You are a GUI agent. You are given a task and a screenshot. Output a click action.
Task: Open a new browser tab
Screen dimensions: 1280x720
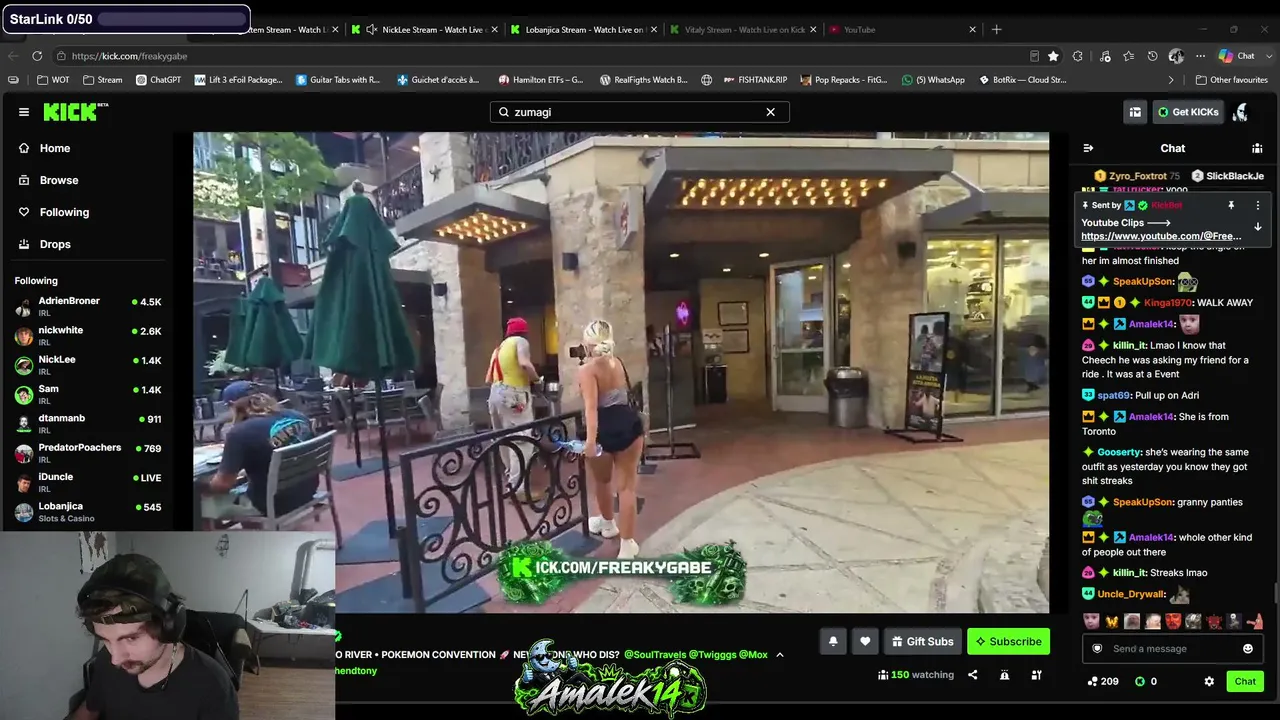click(996, 30)
